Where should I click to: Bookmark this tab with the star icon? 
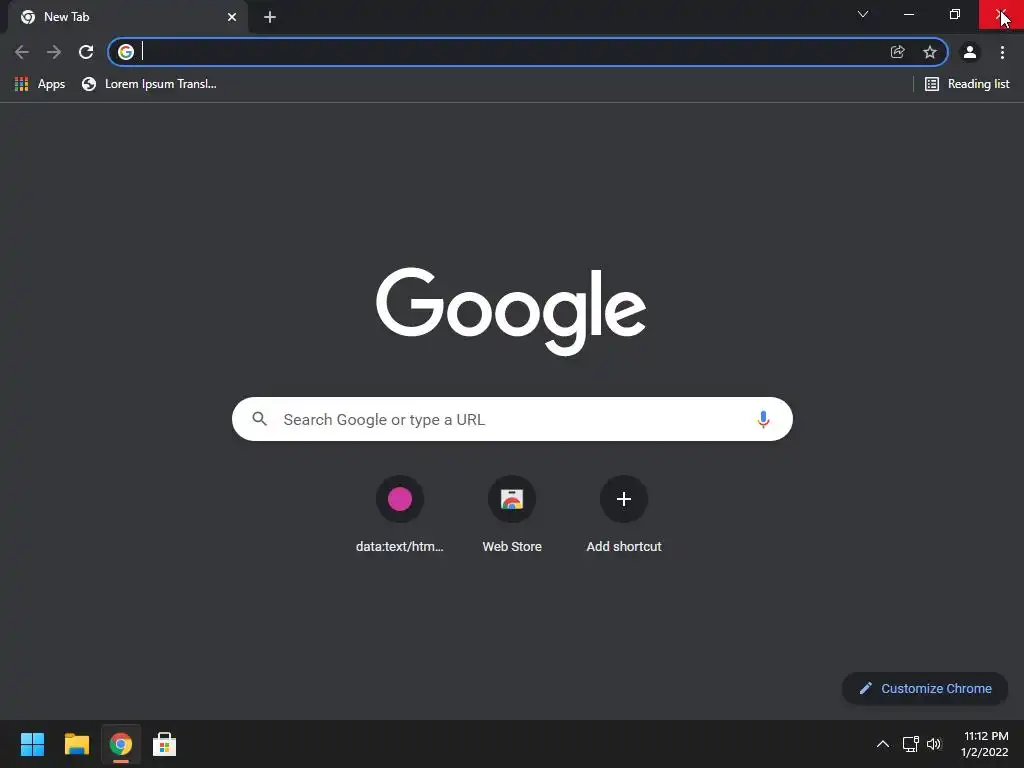pos(930,52)
